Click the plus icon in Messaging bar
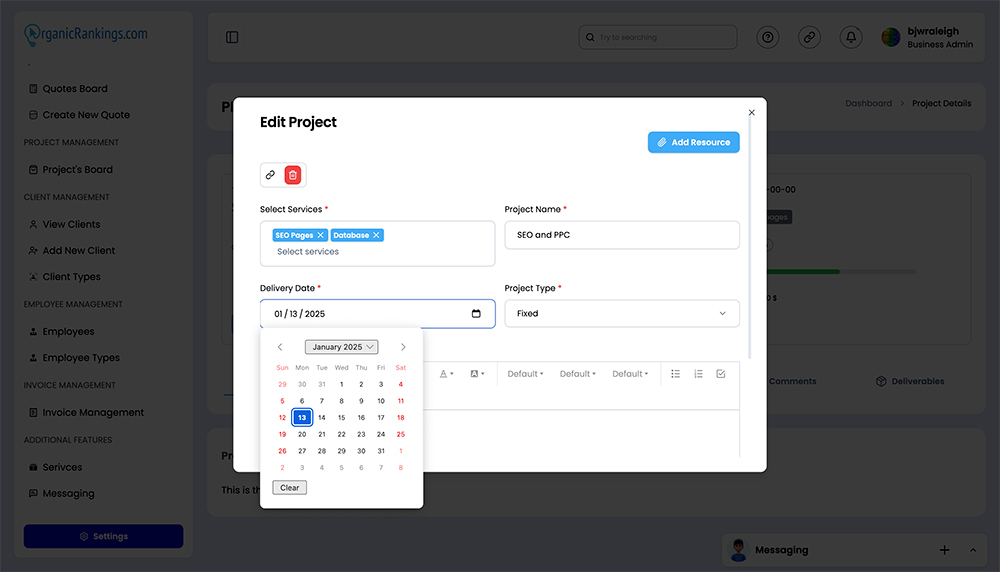This screenshot has width=1000, height=572. [945, 550]
